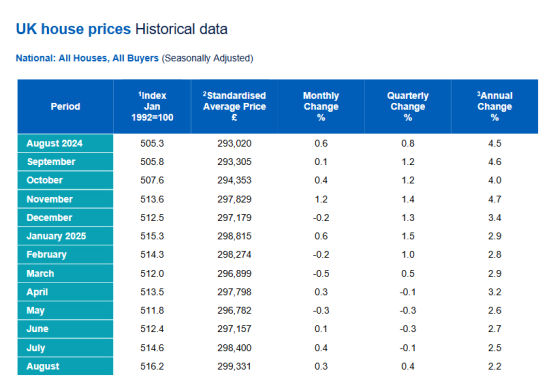Select the 516.2 index value
553x390 pixels.
click(152, 366)
